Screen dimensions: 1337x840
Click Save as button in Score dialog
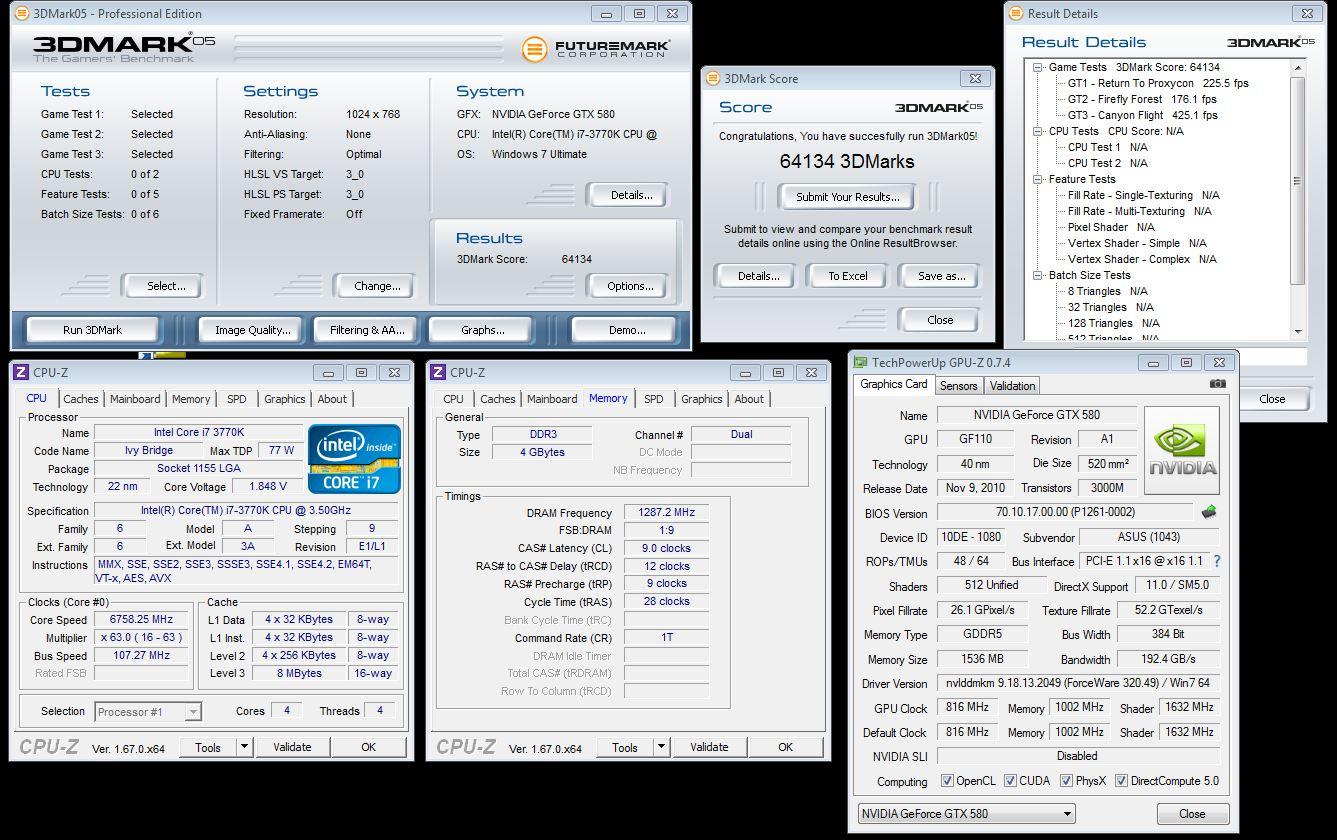click(941, 276)
